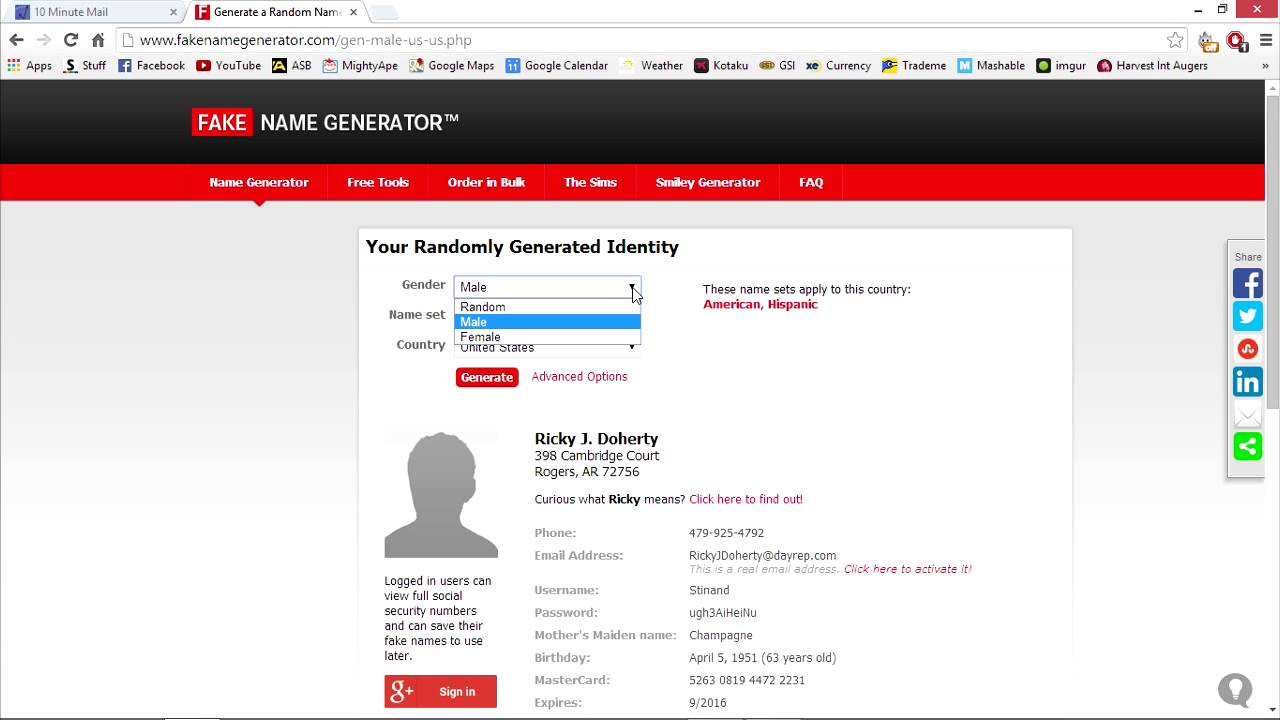Bookmark page with the star icon
Image resolution: width=1280 pixels, height=720 pixels.
click(x=1175, y=40)
